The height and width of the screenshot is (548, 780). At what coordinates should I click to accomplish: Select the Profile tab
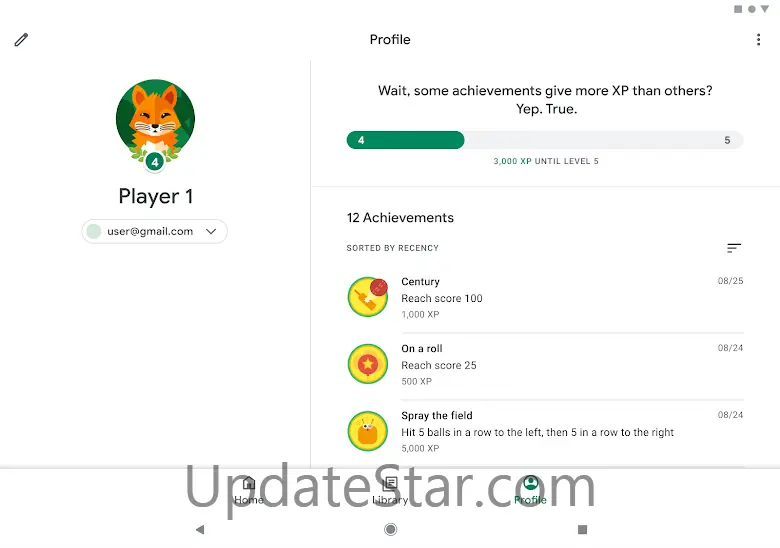tap(530, 491)
